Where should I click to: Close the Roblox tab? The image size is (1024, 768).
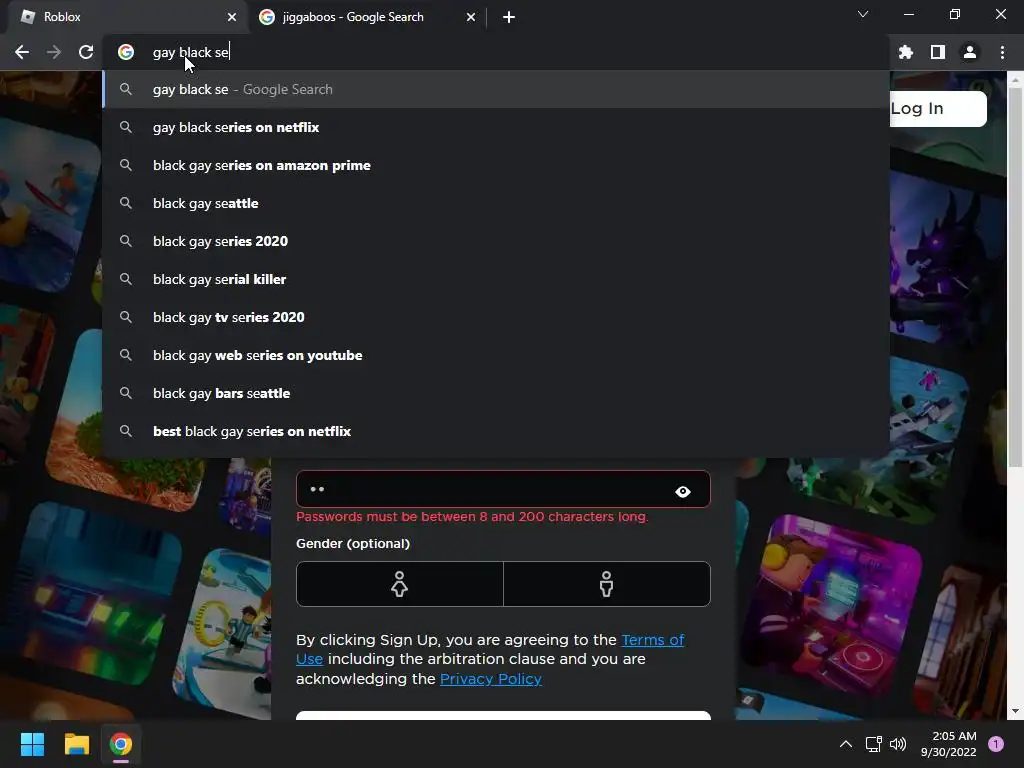coord(232,17)
